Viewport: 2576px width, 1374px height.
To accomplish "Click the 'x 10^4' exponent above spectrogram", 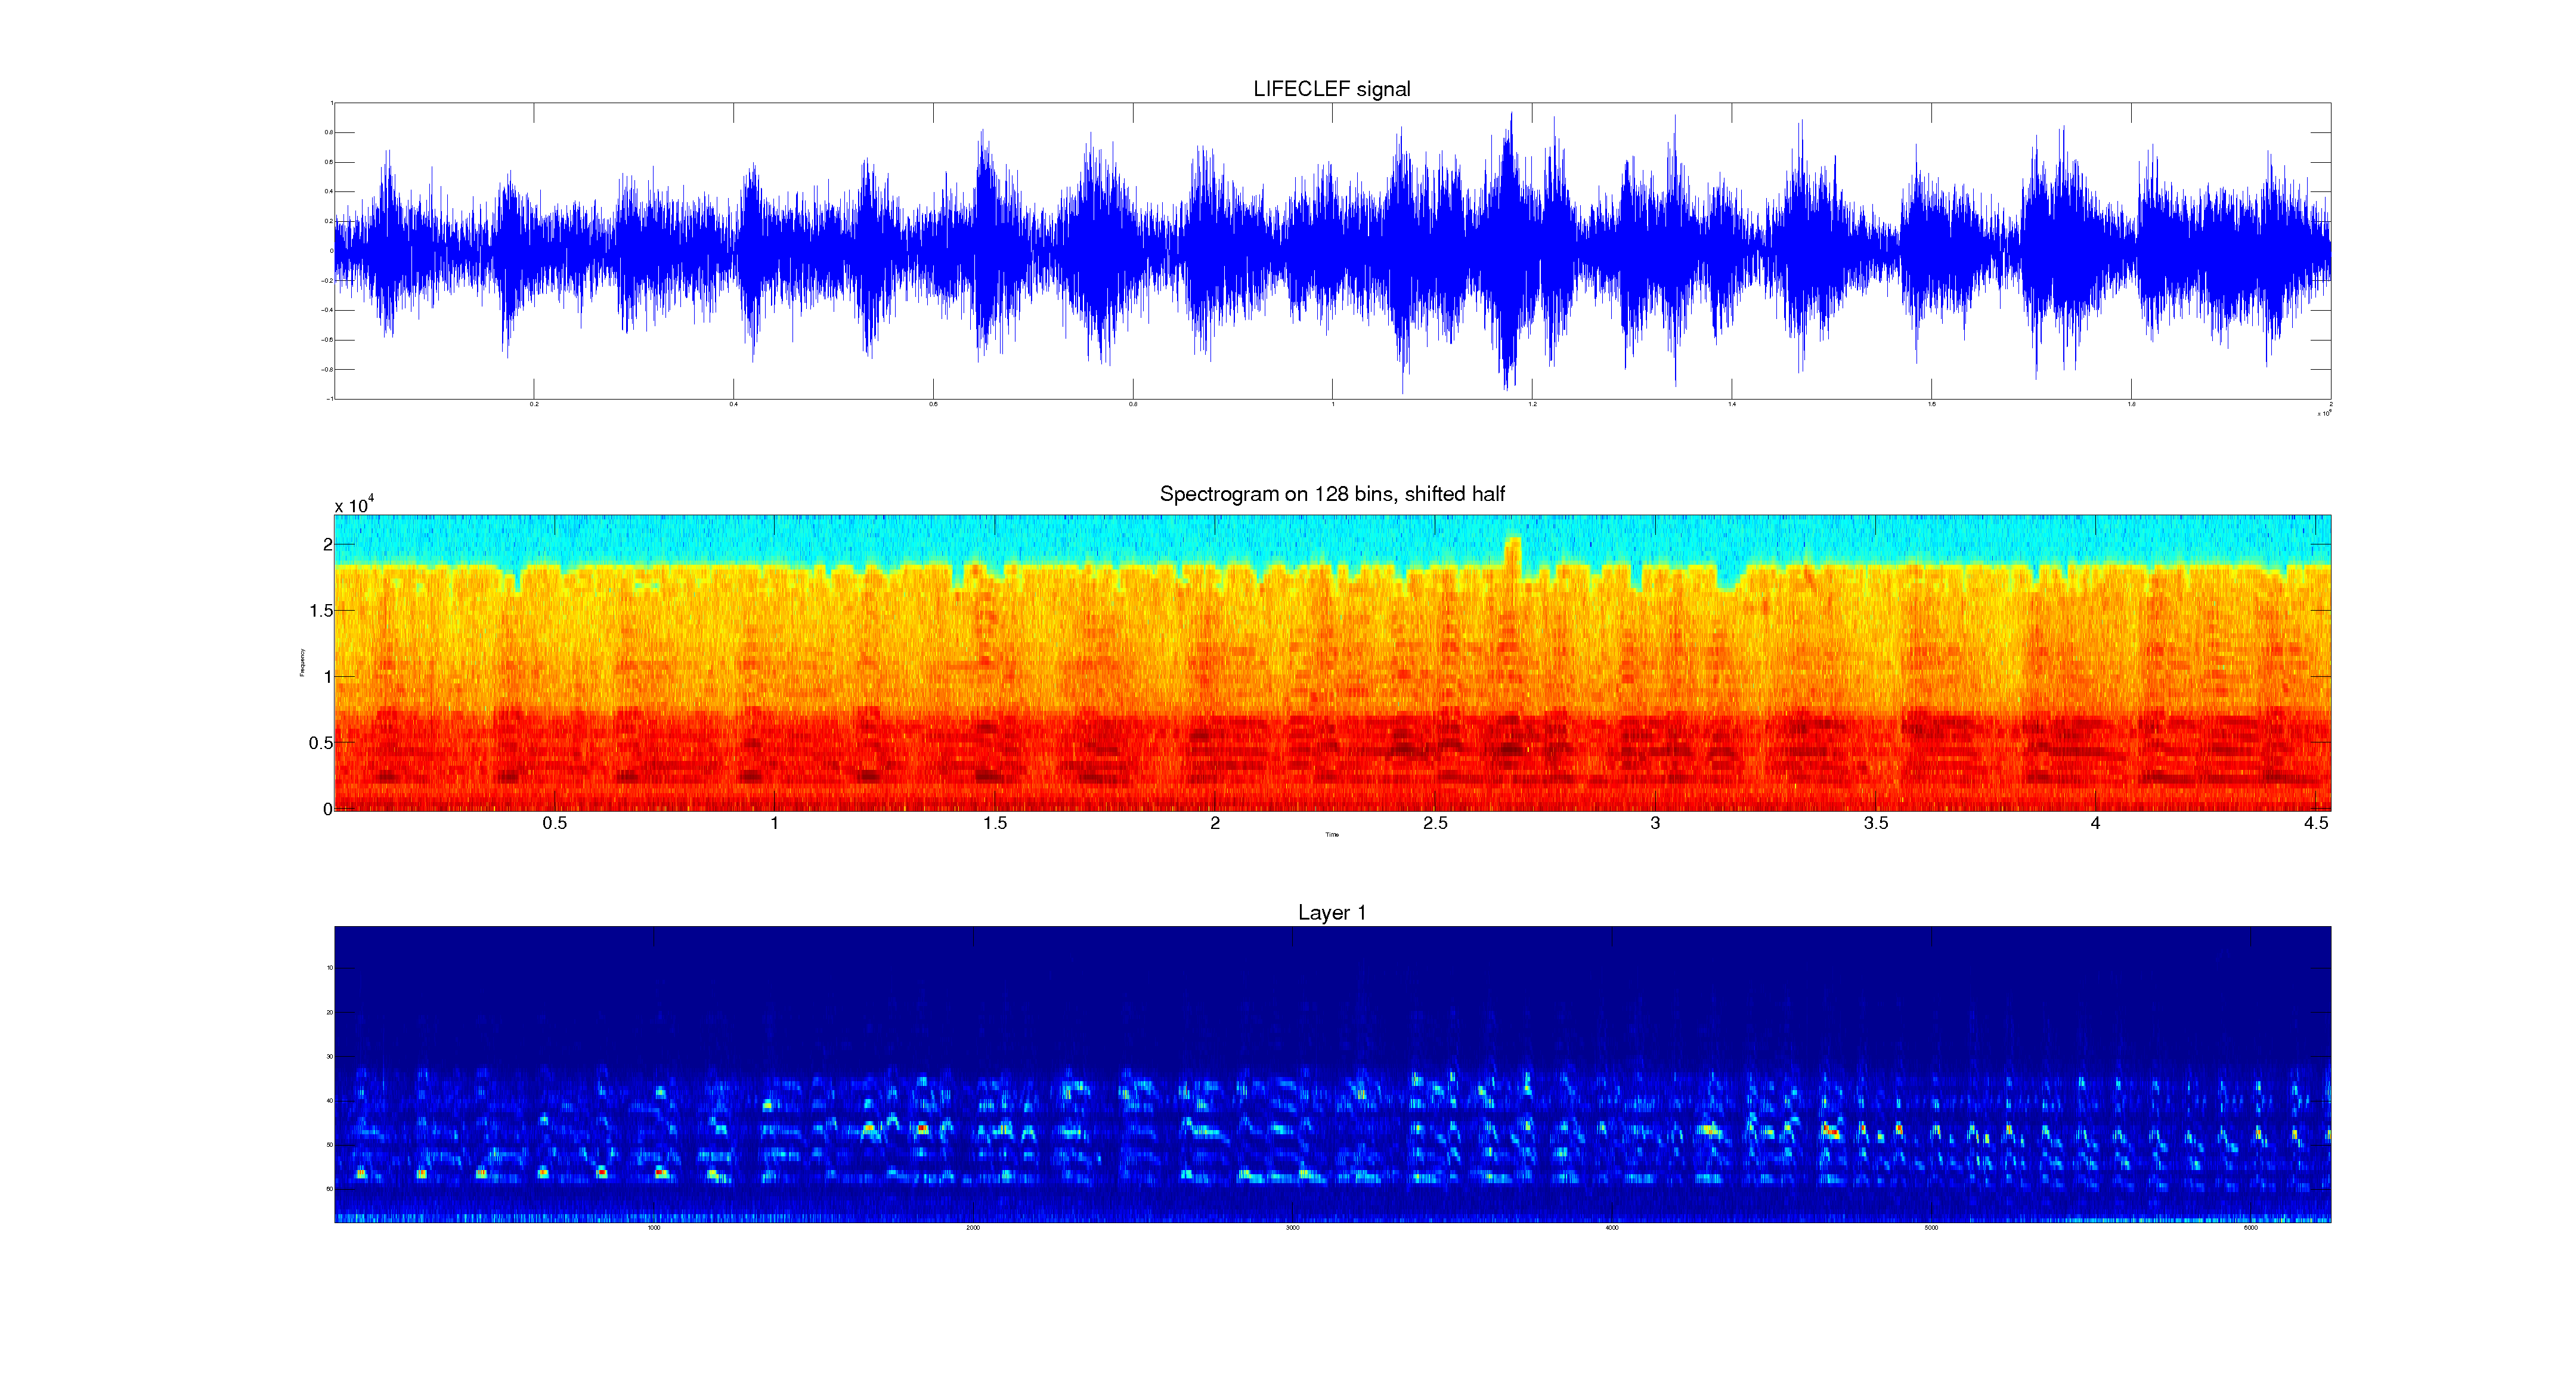I will (x=354, y=505).
